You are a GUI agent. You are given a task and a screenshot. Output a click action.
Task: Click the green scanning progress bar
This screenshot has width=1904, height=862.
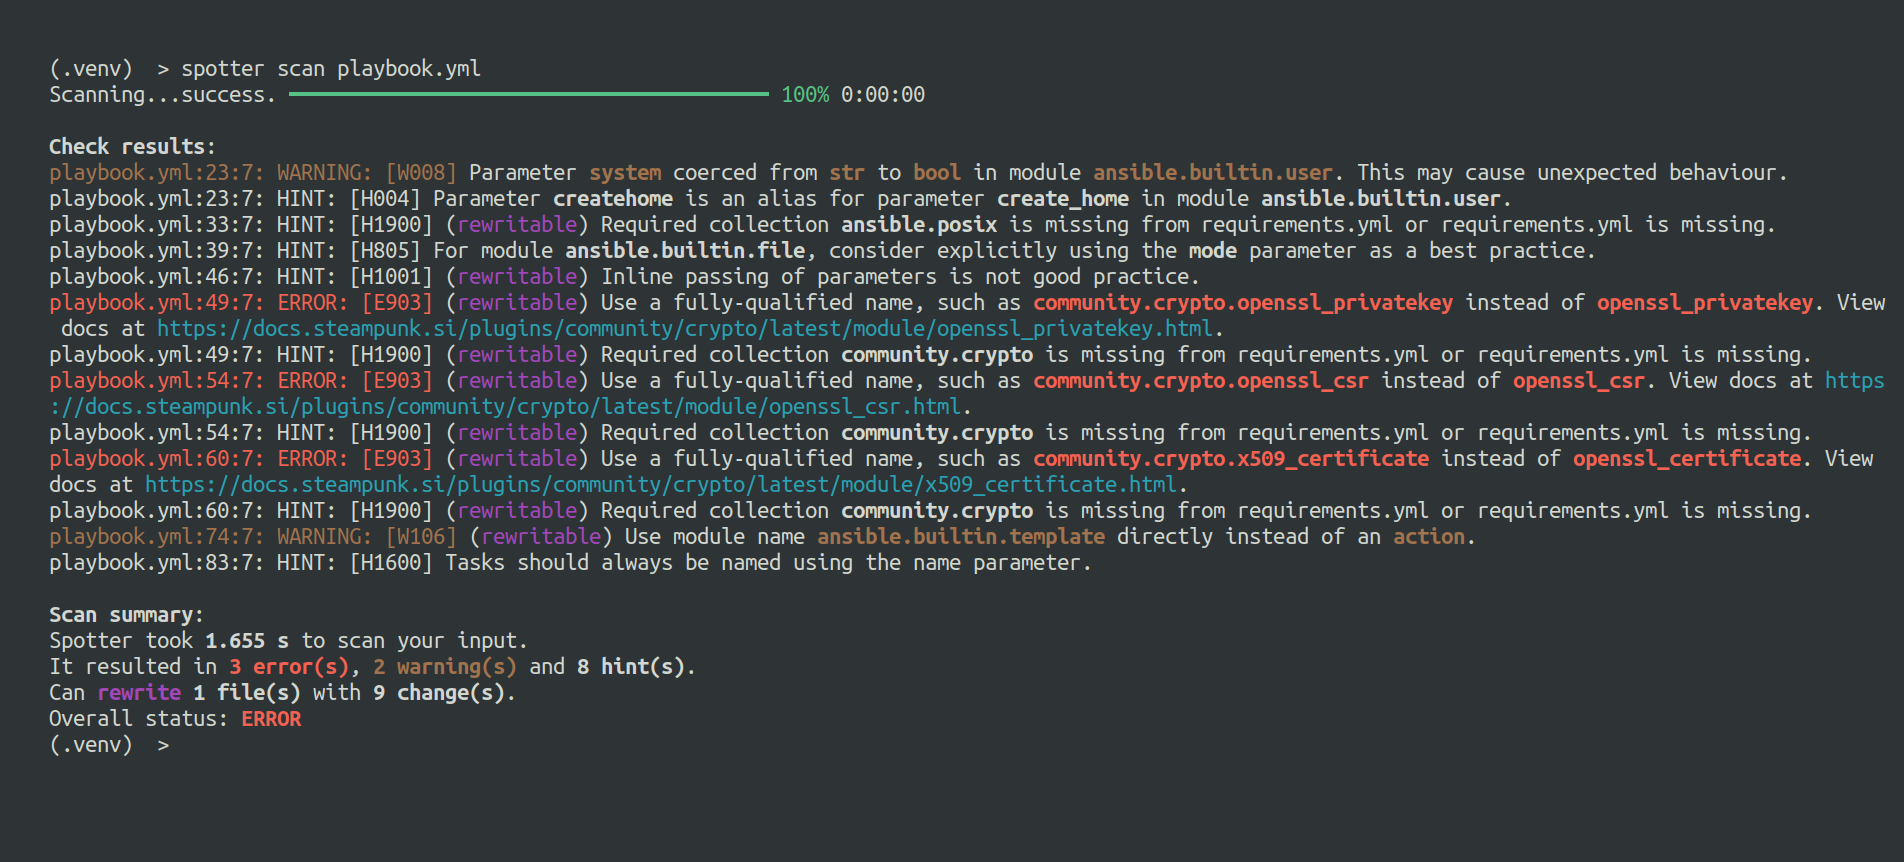tap(528, 94)
